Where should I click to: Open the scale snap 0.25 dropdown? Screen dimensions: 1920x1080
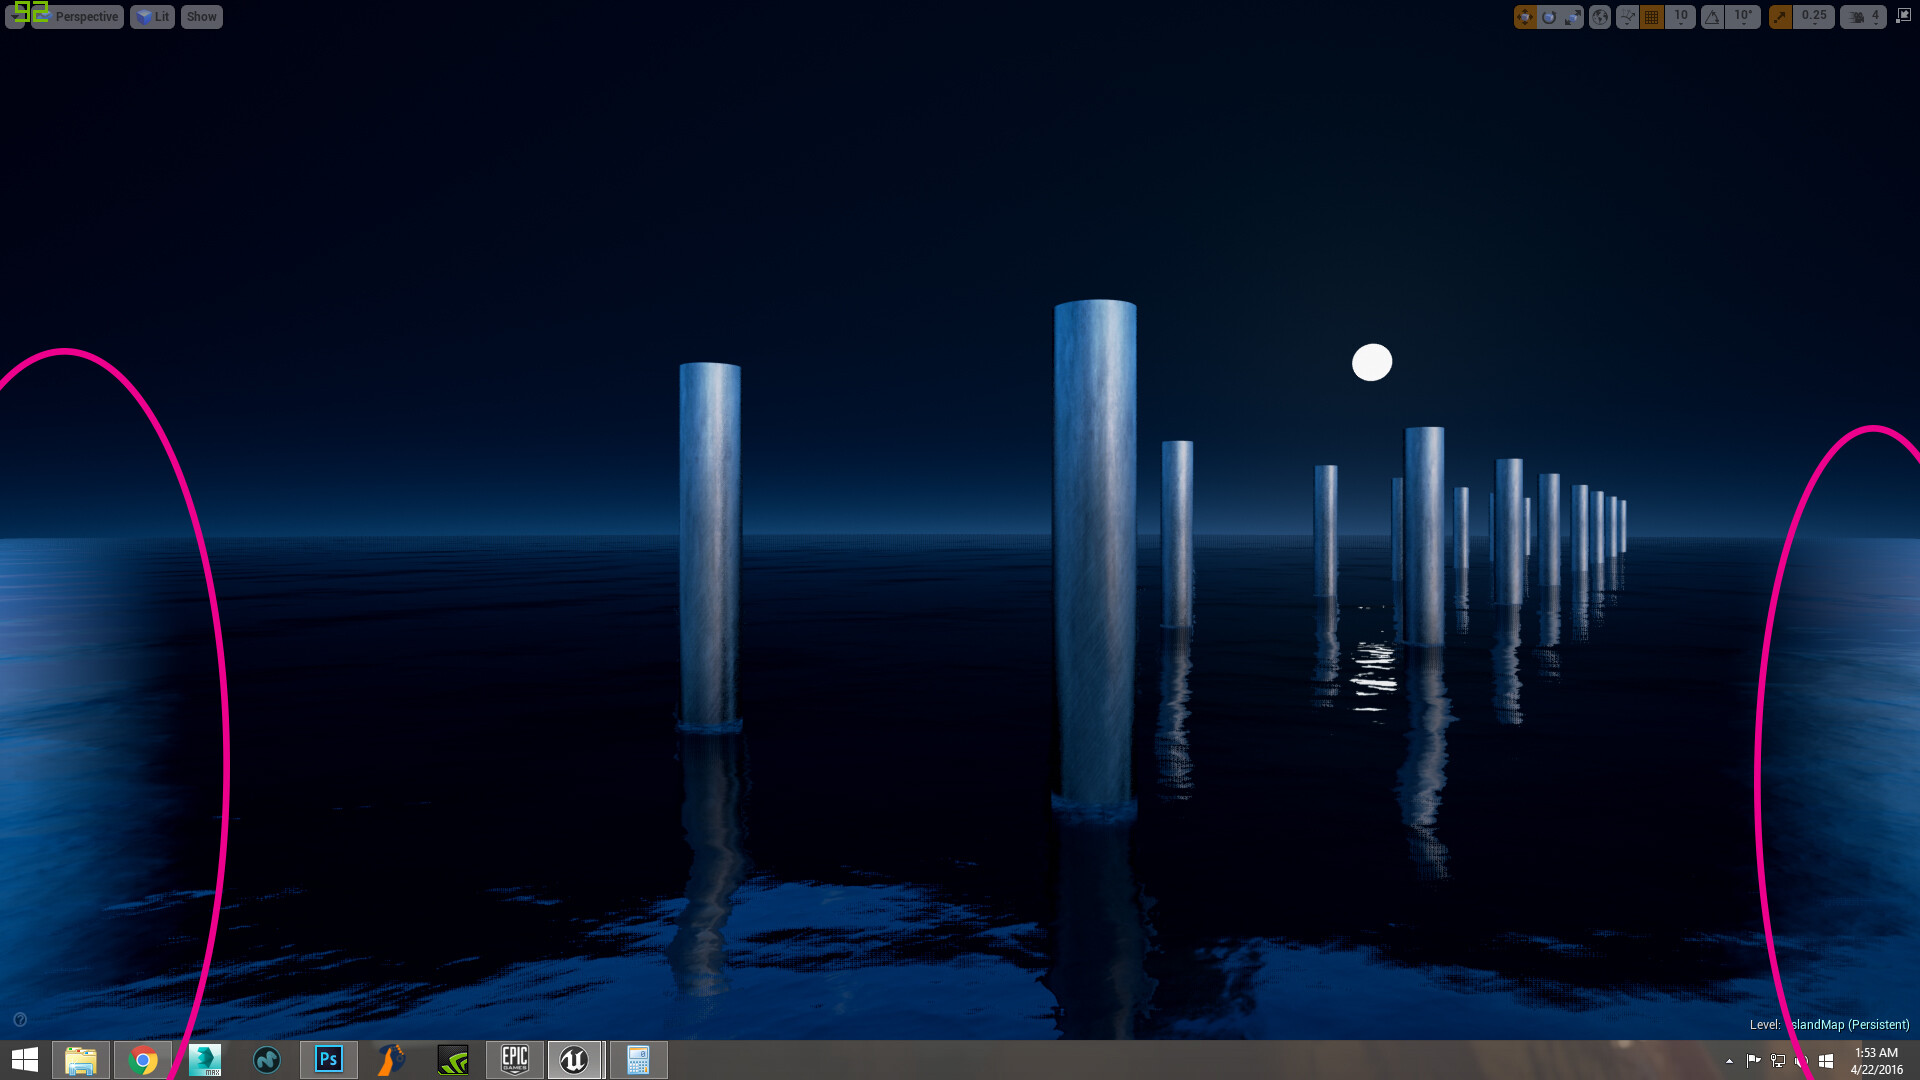[1814, 17]
